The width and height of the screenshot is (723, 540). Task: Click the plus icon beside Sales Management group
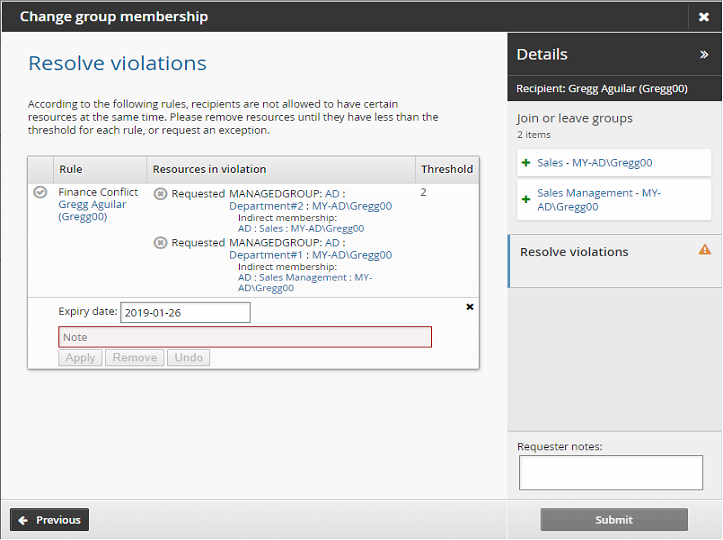(x=526, y=199)
